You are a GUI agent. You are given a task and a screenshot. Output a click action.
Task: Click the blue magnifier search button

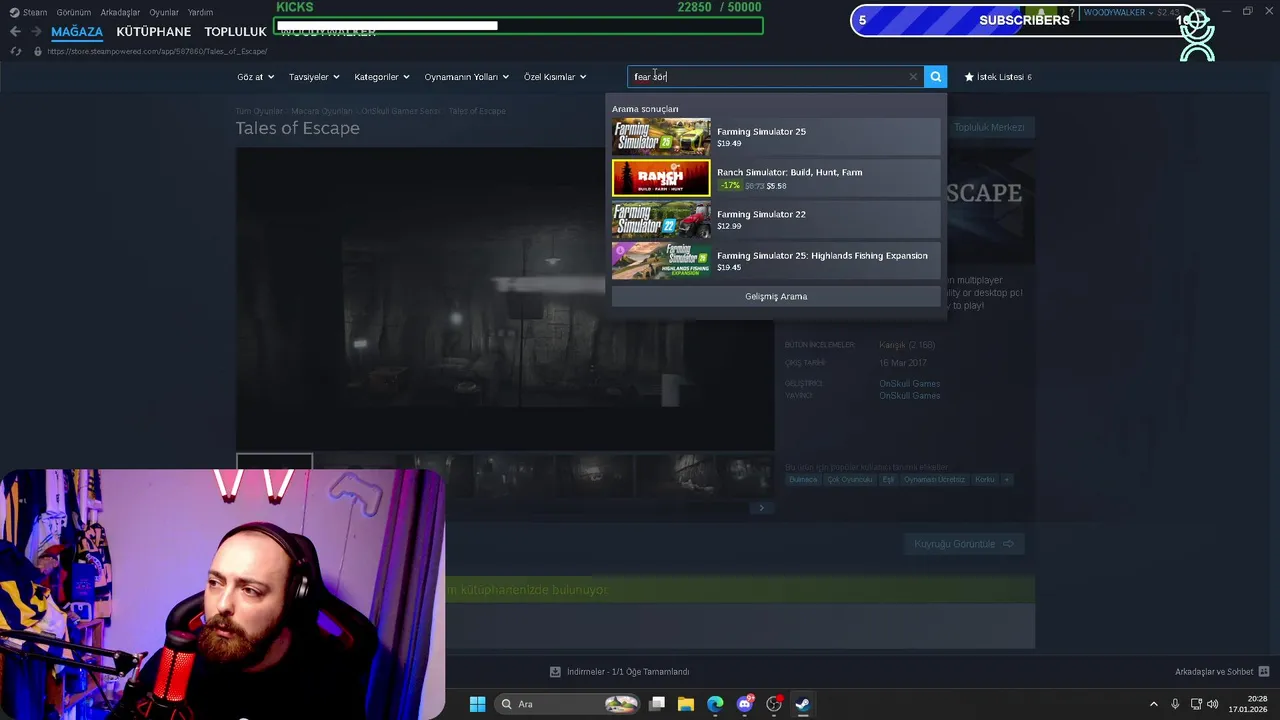tap(935, 76)
